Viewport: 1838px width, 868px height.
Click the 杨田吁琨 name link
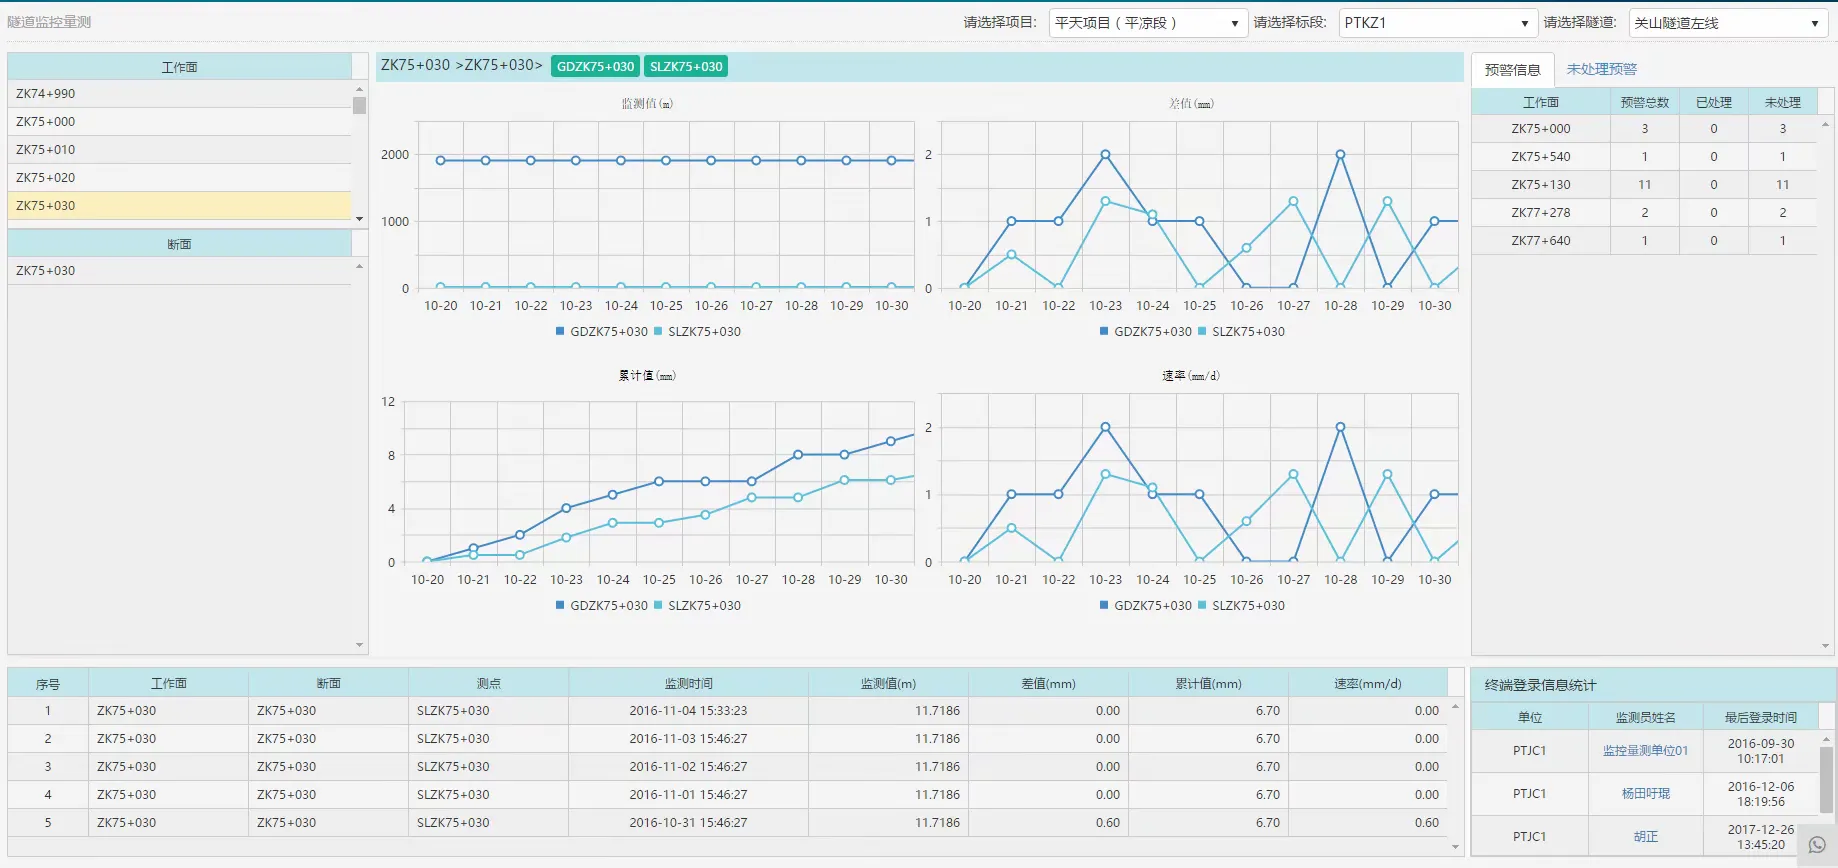coord(1645,794)
